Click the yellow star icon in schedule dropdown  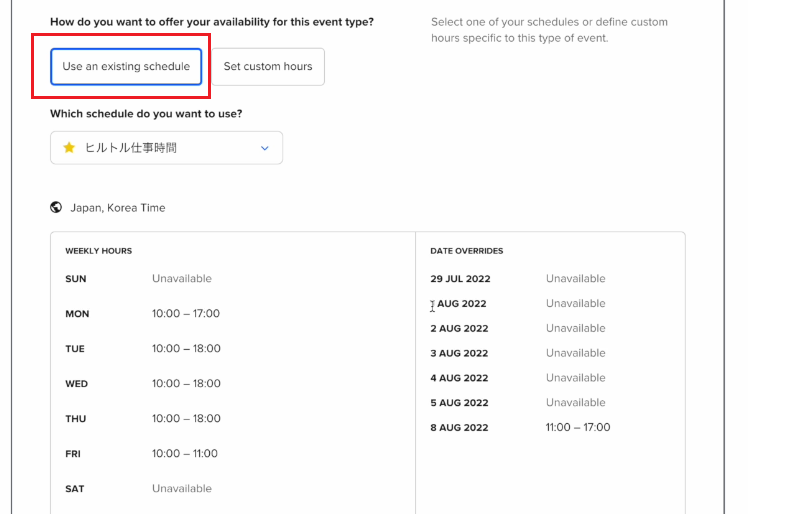(69, 148)
